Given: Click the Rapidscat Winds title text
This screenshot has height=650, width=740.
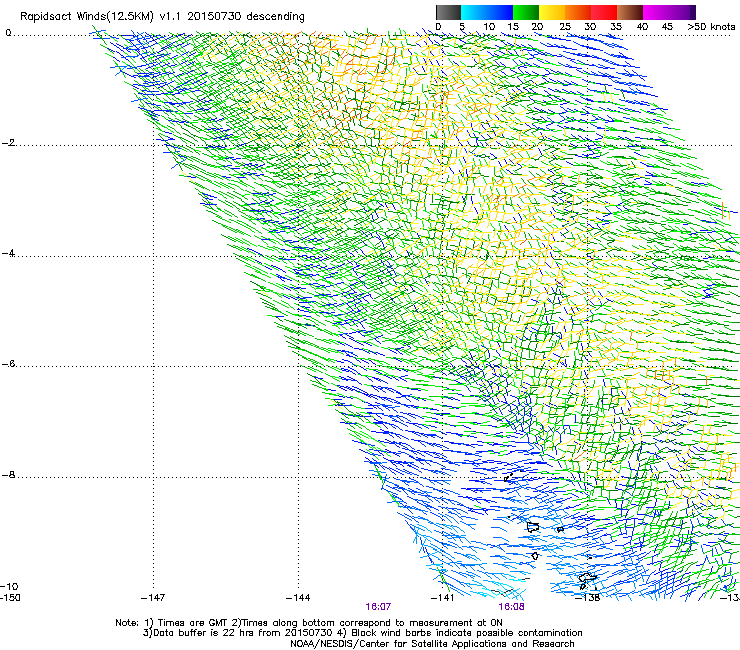Looking at the screenshot, I should click(x=162, y=16).
